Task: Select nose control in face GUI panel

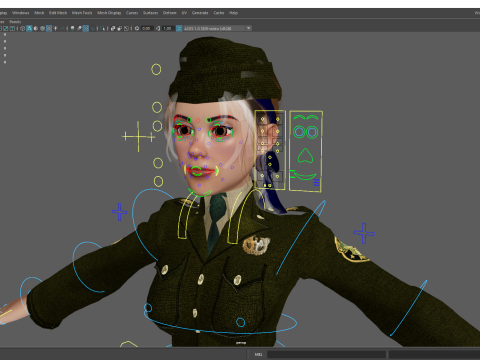Action: (x=305, y=156)
